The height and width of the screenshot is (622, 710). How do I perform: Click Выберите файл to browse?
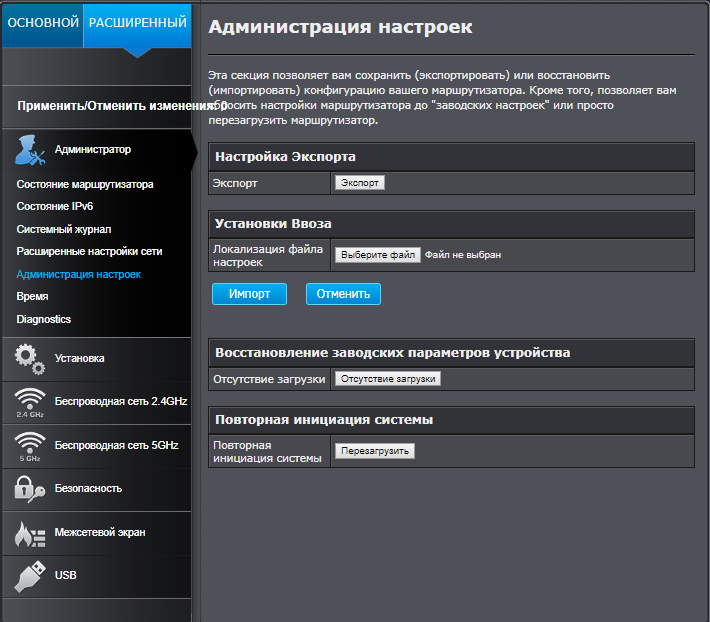click(377, 255)
